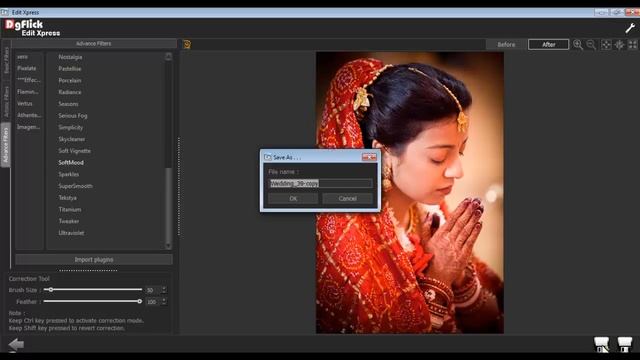Click the bottom save-as icon with pencil
This screenshot has width=640, height=360.
pos(602,344)
